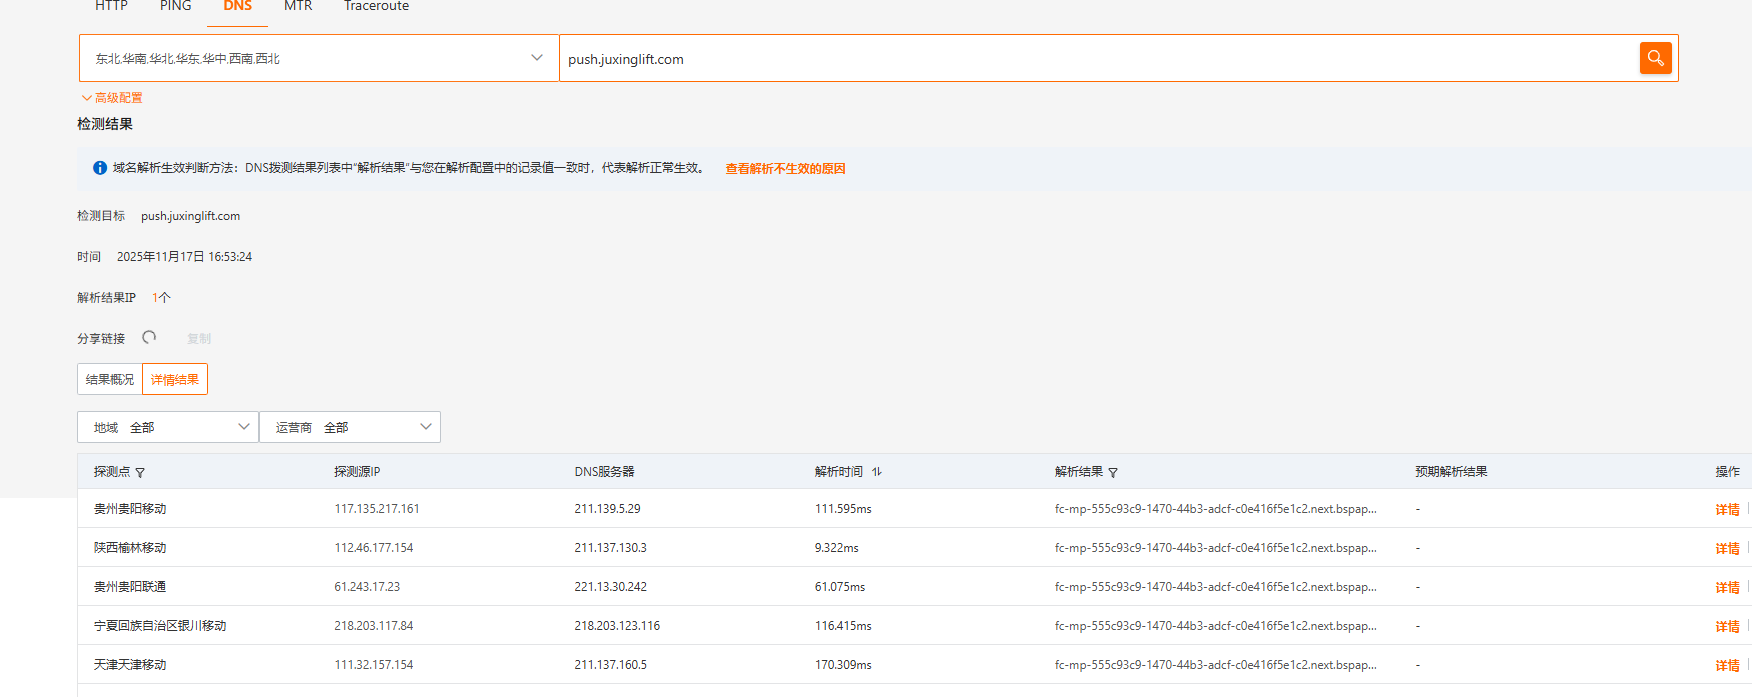Viewport: 1752px width, 697px height.
Task: Switch to the PING tab
Action: pyautogui.click(x=175, y=6)
